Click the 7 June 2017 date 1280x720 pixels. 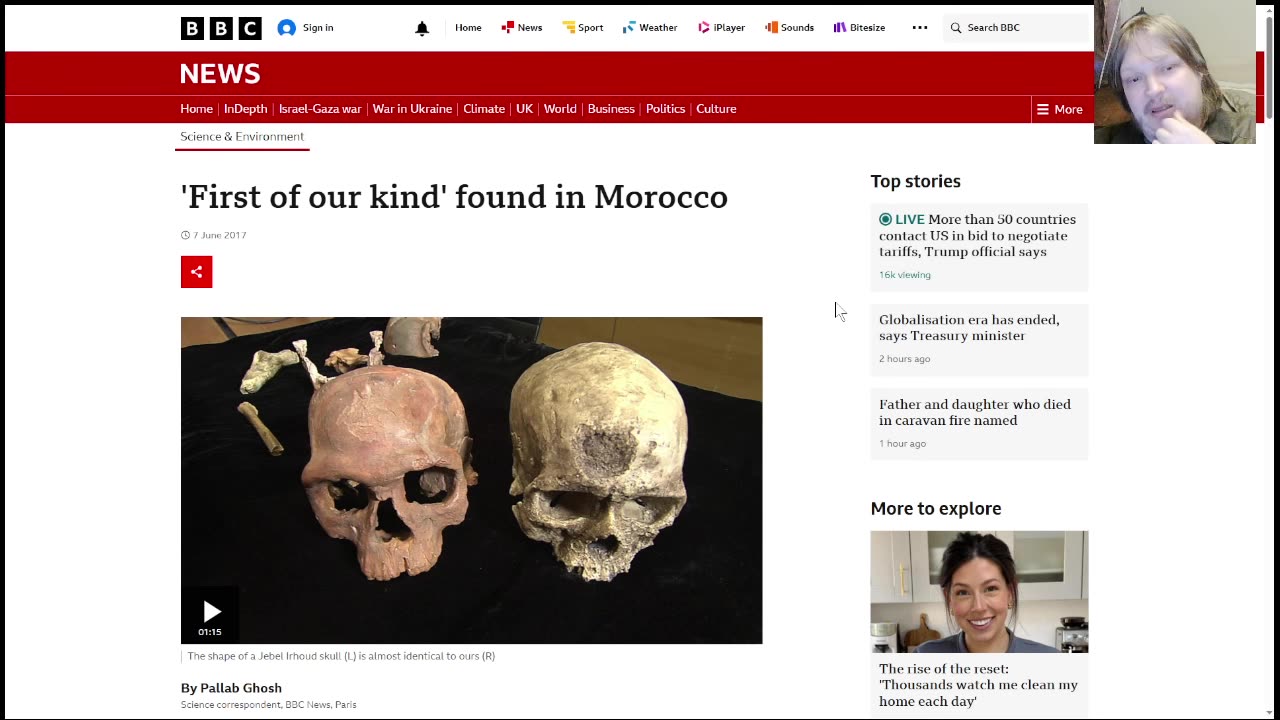[219, 235]
